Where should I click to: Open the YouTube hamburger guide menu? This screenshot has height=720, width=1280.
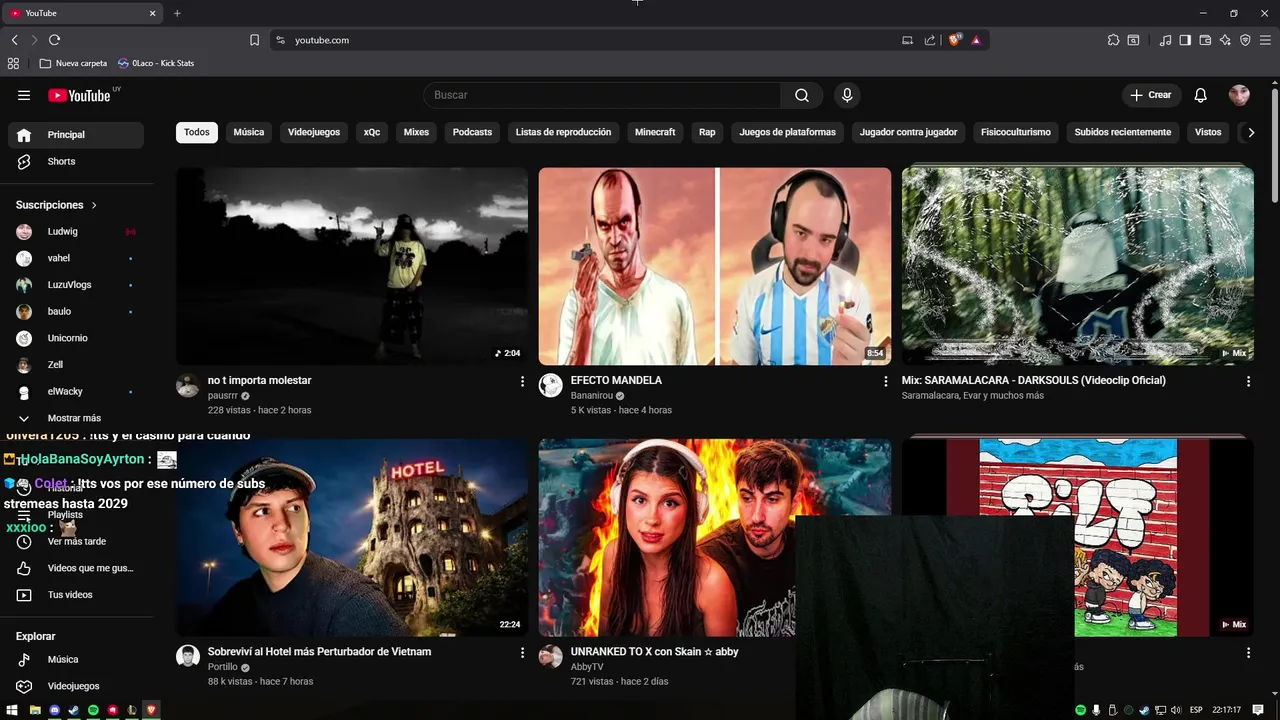(x=24, y=95)
